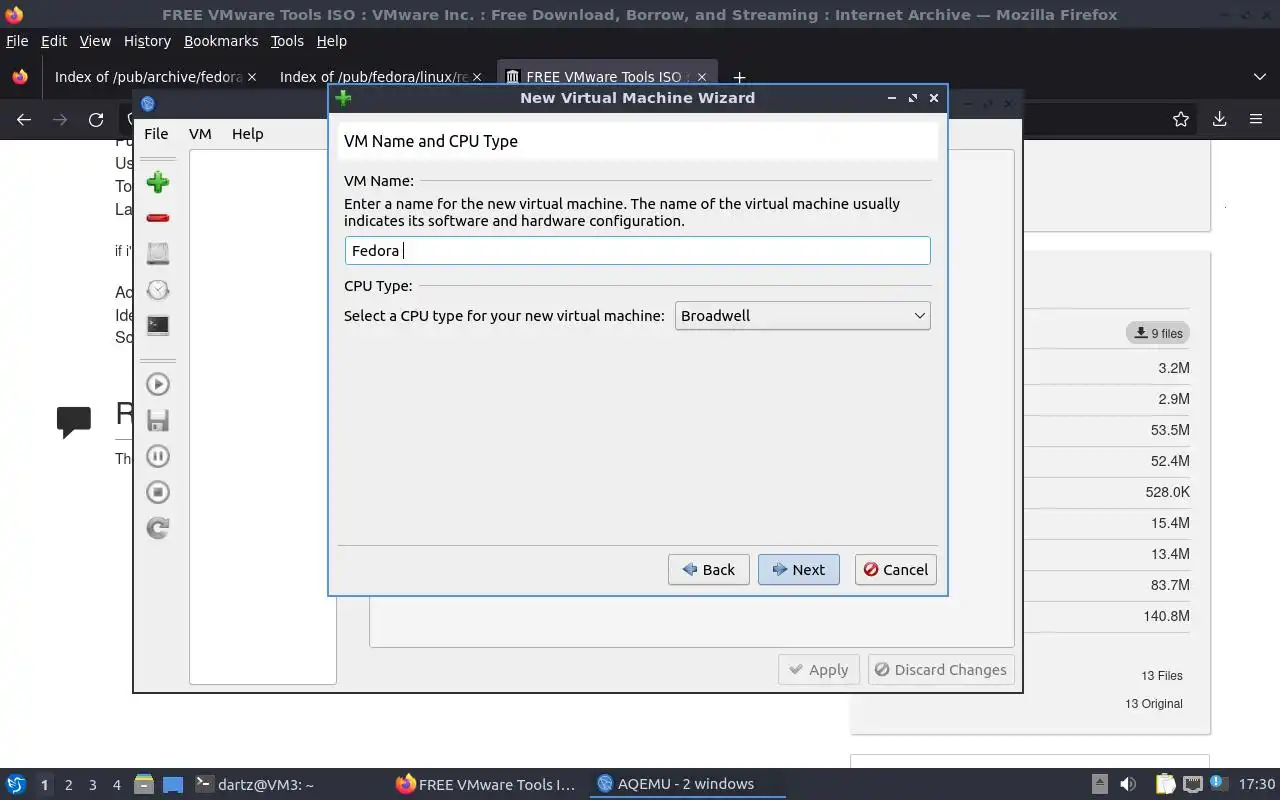Click the network icon in the system tray
The image size is (1280, 800).
[1192, 784]
